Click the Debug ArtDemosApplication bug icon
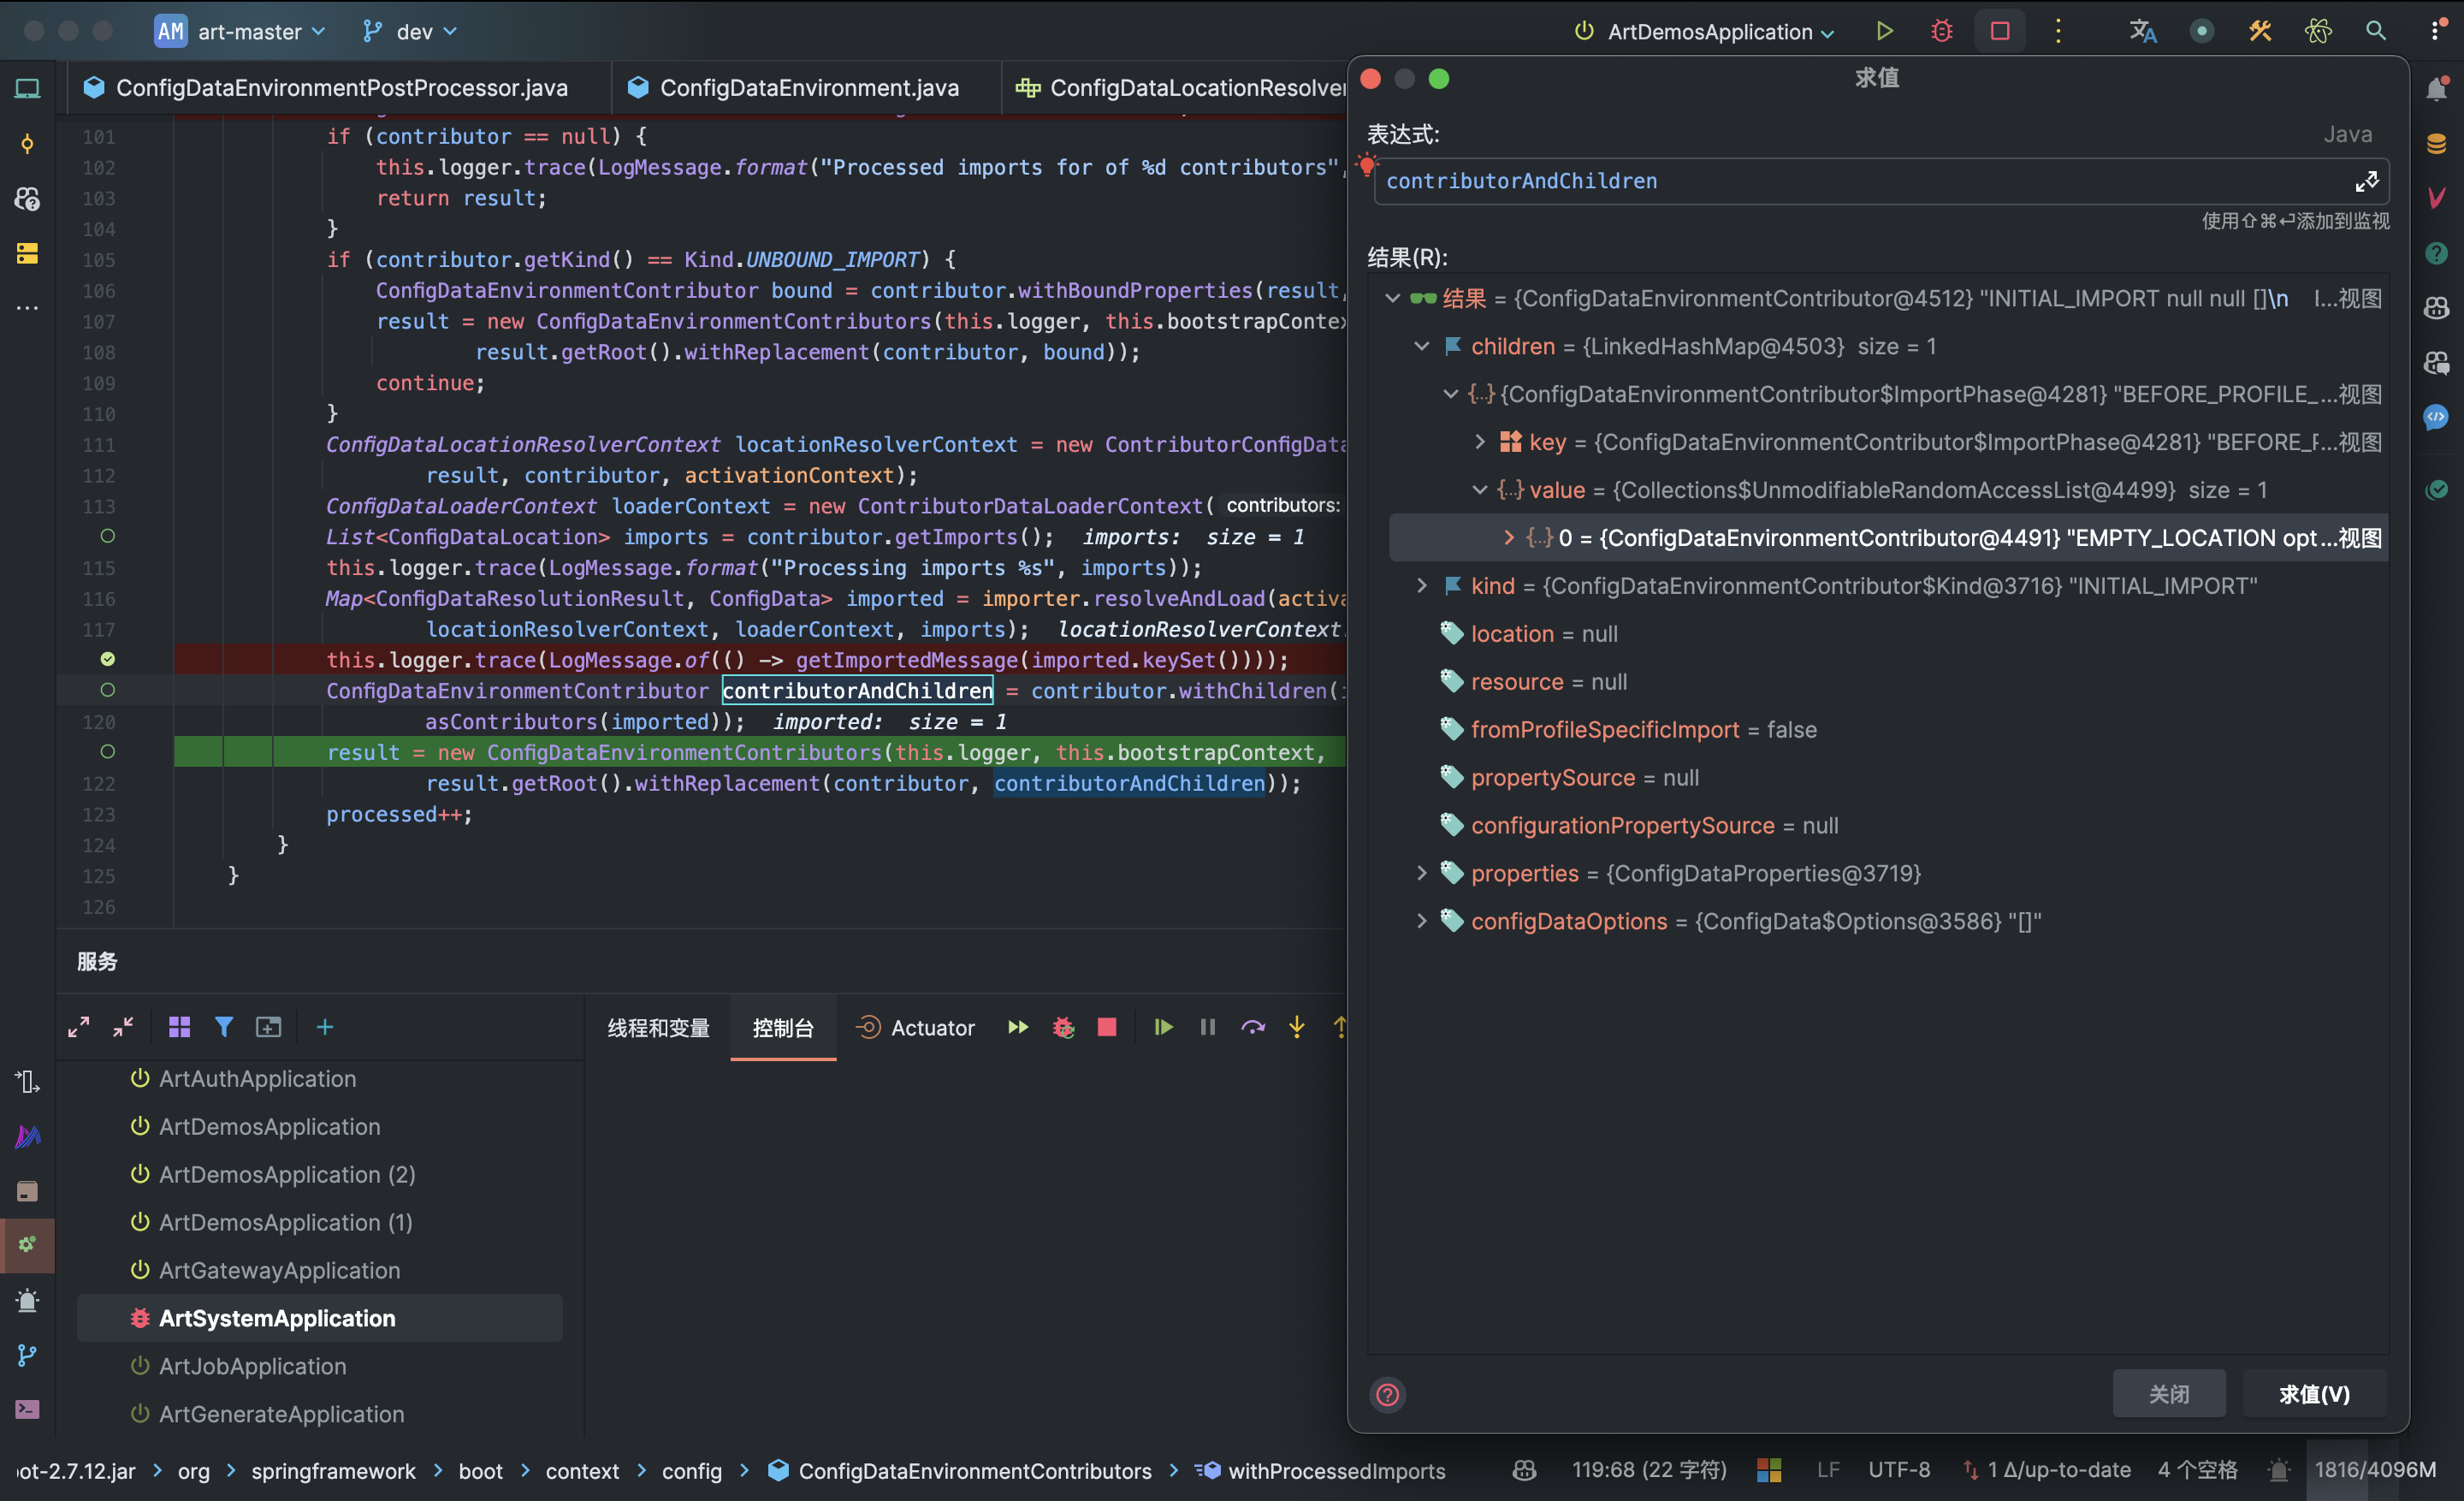Screen dimensions: 2464x1501 point(1941,31)
